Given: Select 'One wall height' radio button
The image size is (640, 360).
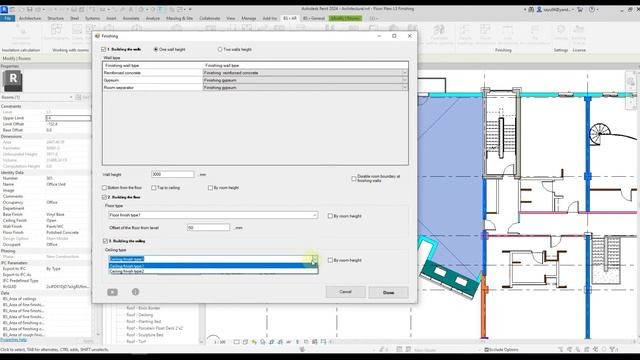Looking at the screenshot, I should click(x=156, y=49).
